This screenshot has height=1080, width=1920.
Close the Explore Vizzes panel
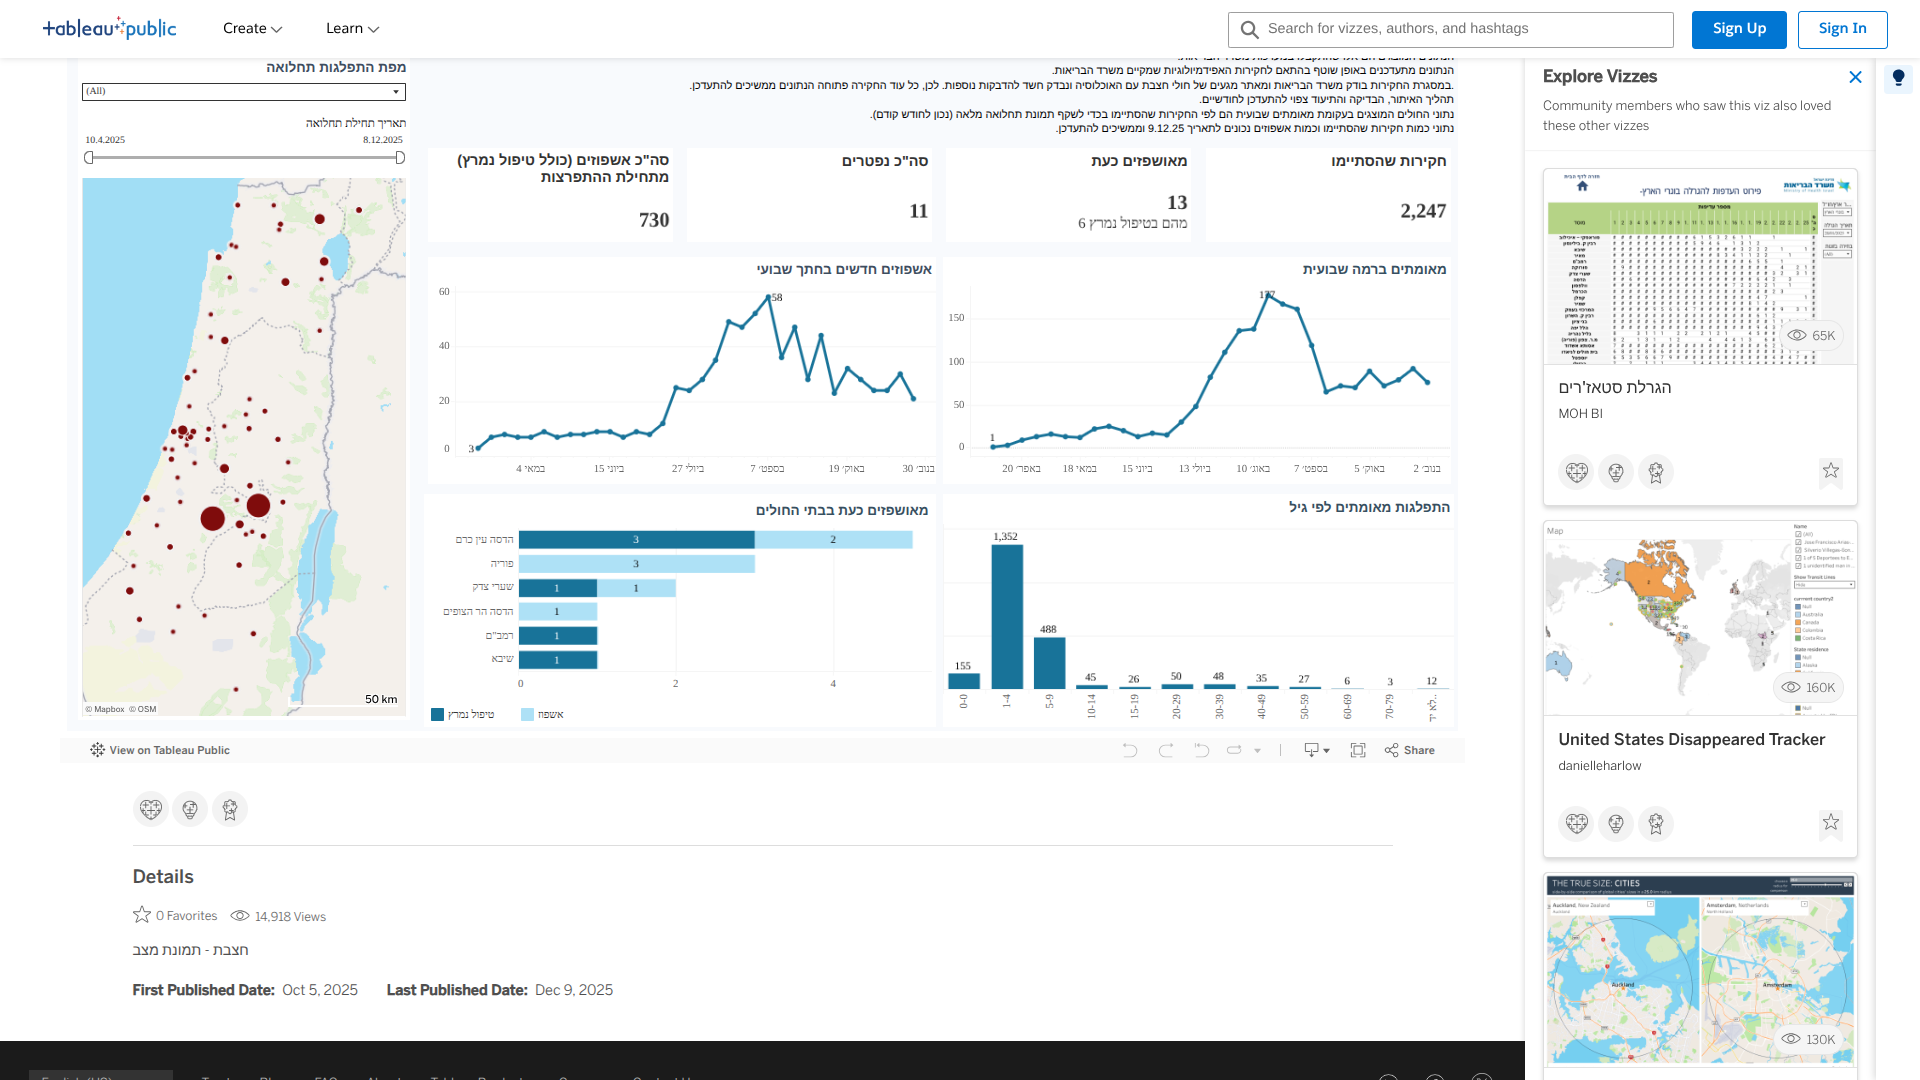(x=1855, y=77)
